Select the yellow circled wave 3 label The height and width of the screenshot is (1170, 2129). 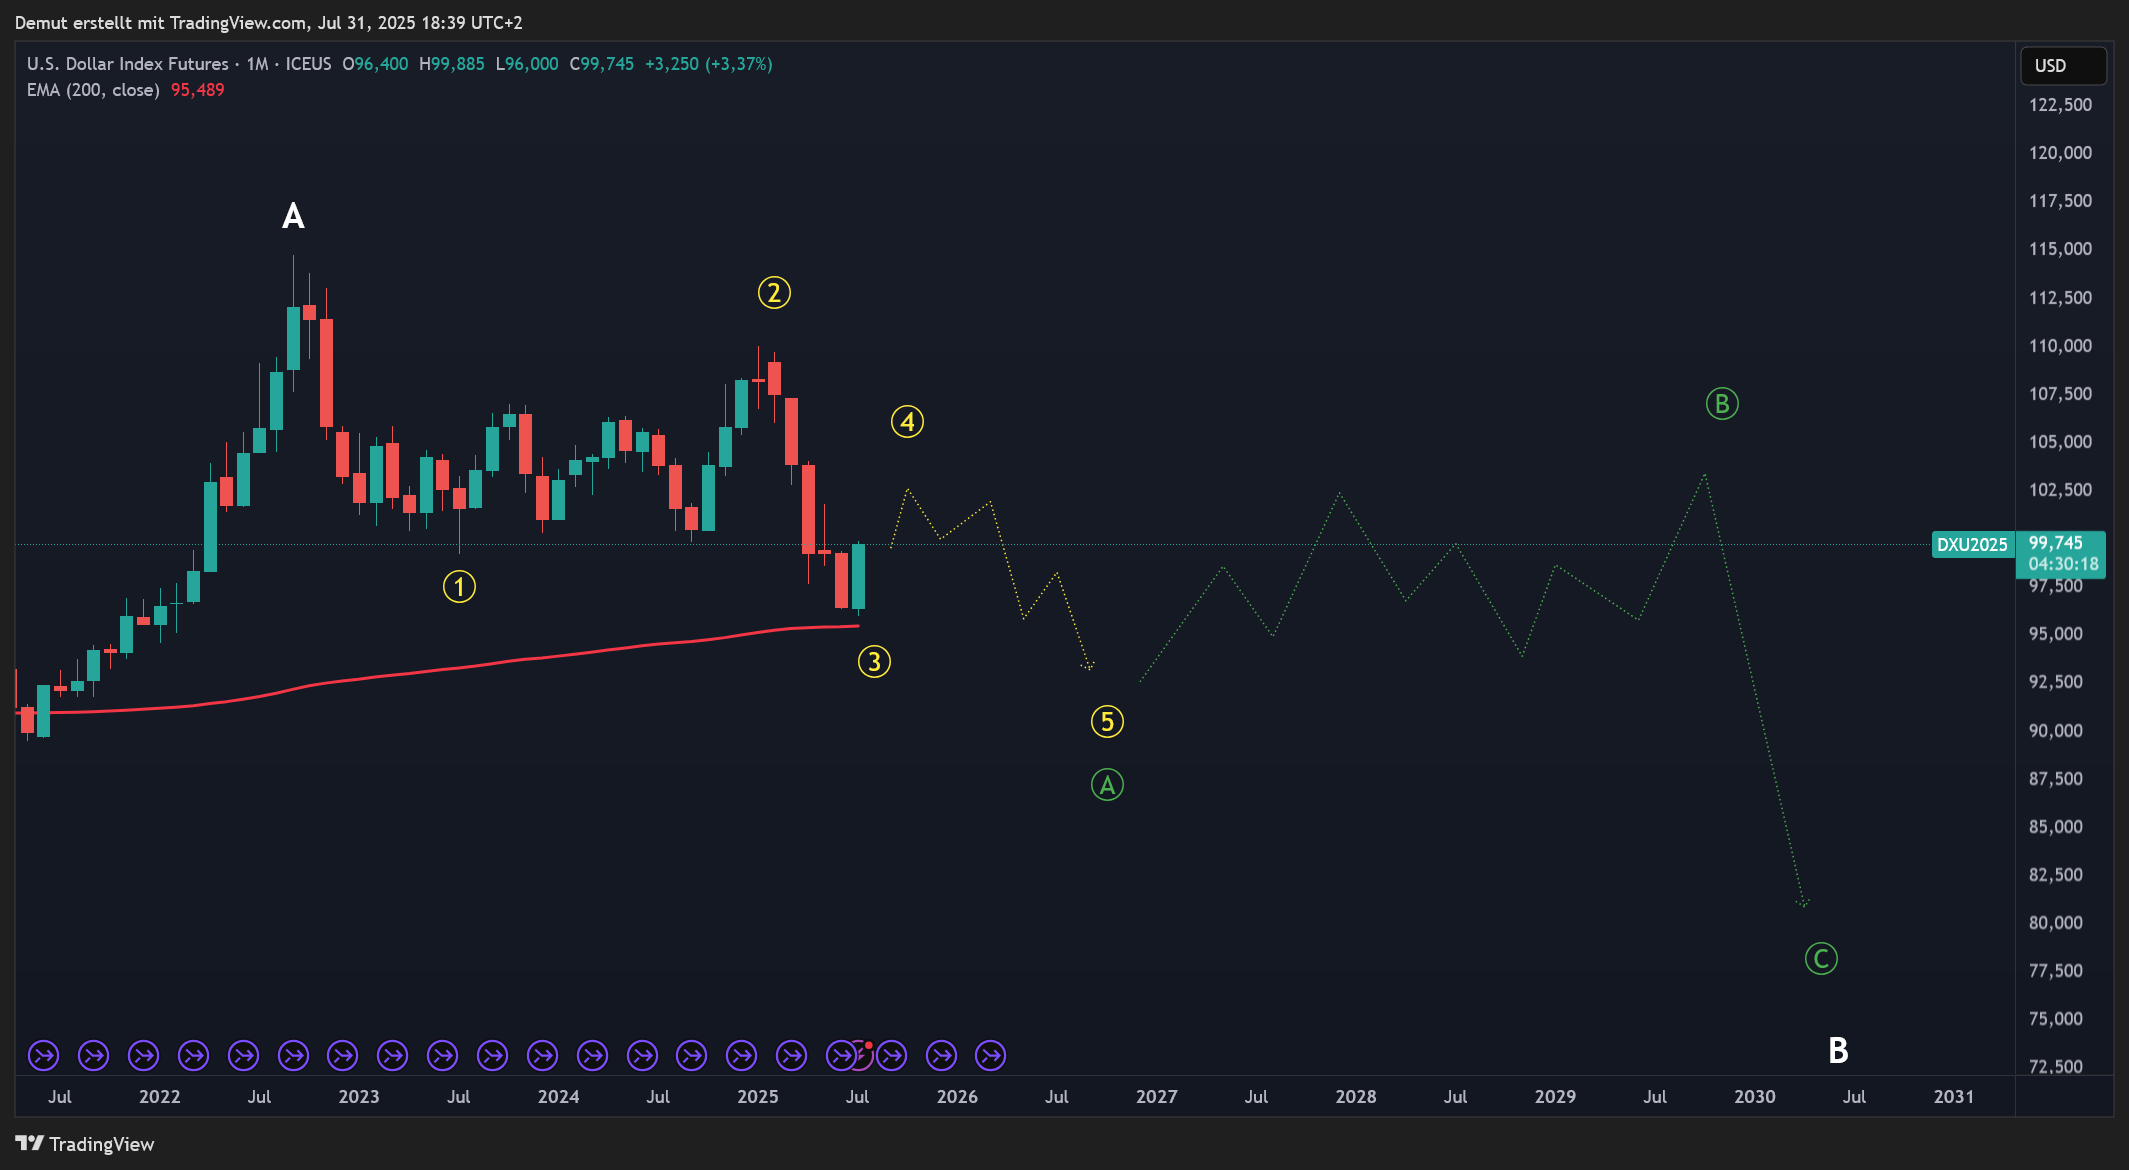[x=874, y=662]
